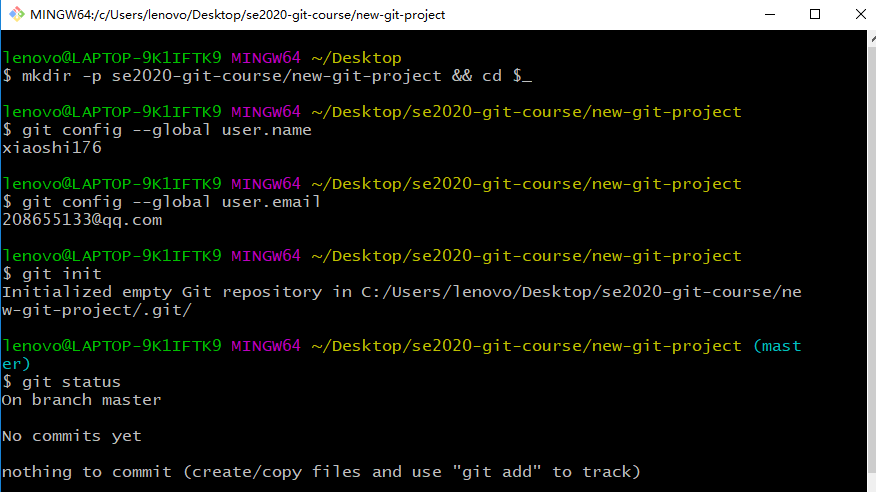The width and height of the screenshot is (876, 492).
Task: Click the scrollbar up arrow
Action: pyautogui.click(x=872, y=39)
